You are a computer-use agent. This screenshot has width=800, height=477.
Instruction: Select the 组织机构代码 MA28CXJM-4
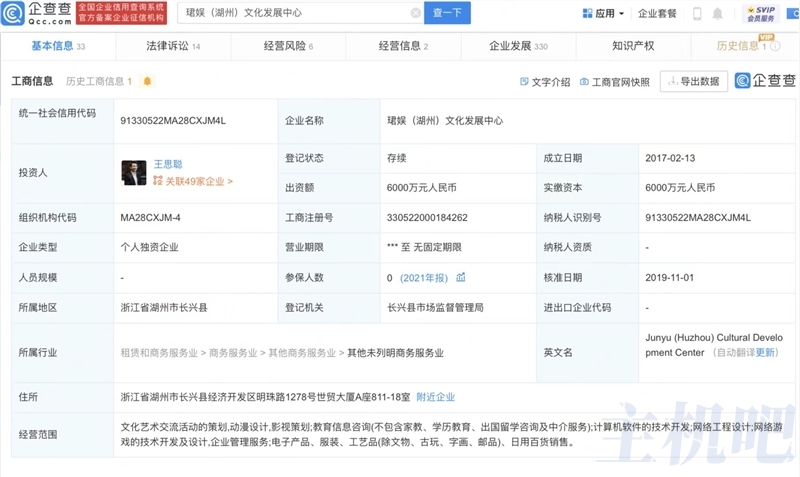coord(151,217)
